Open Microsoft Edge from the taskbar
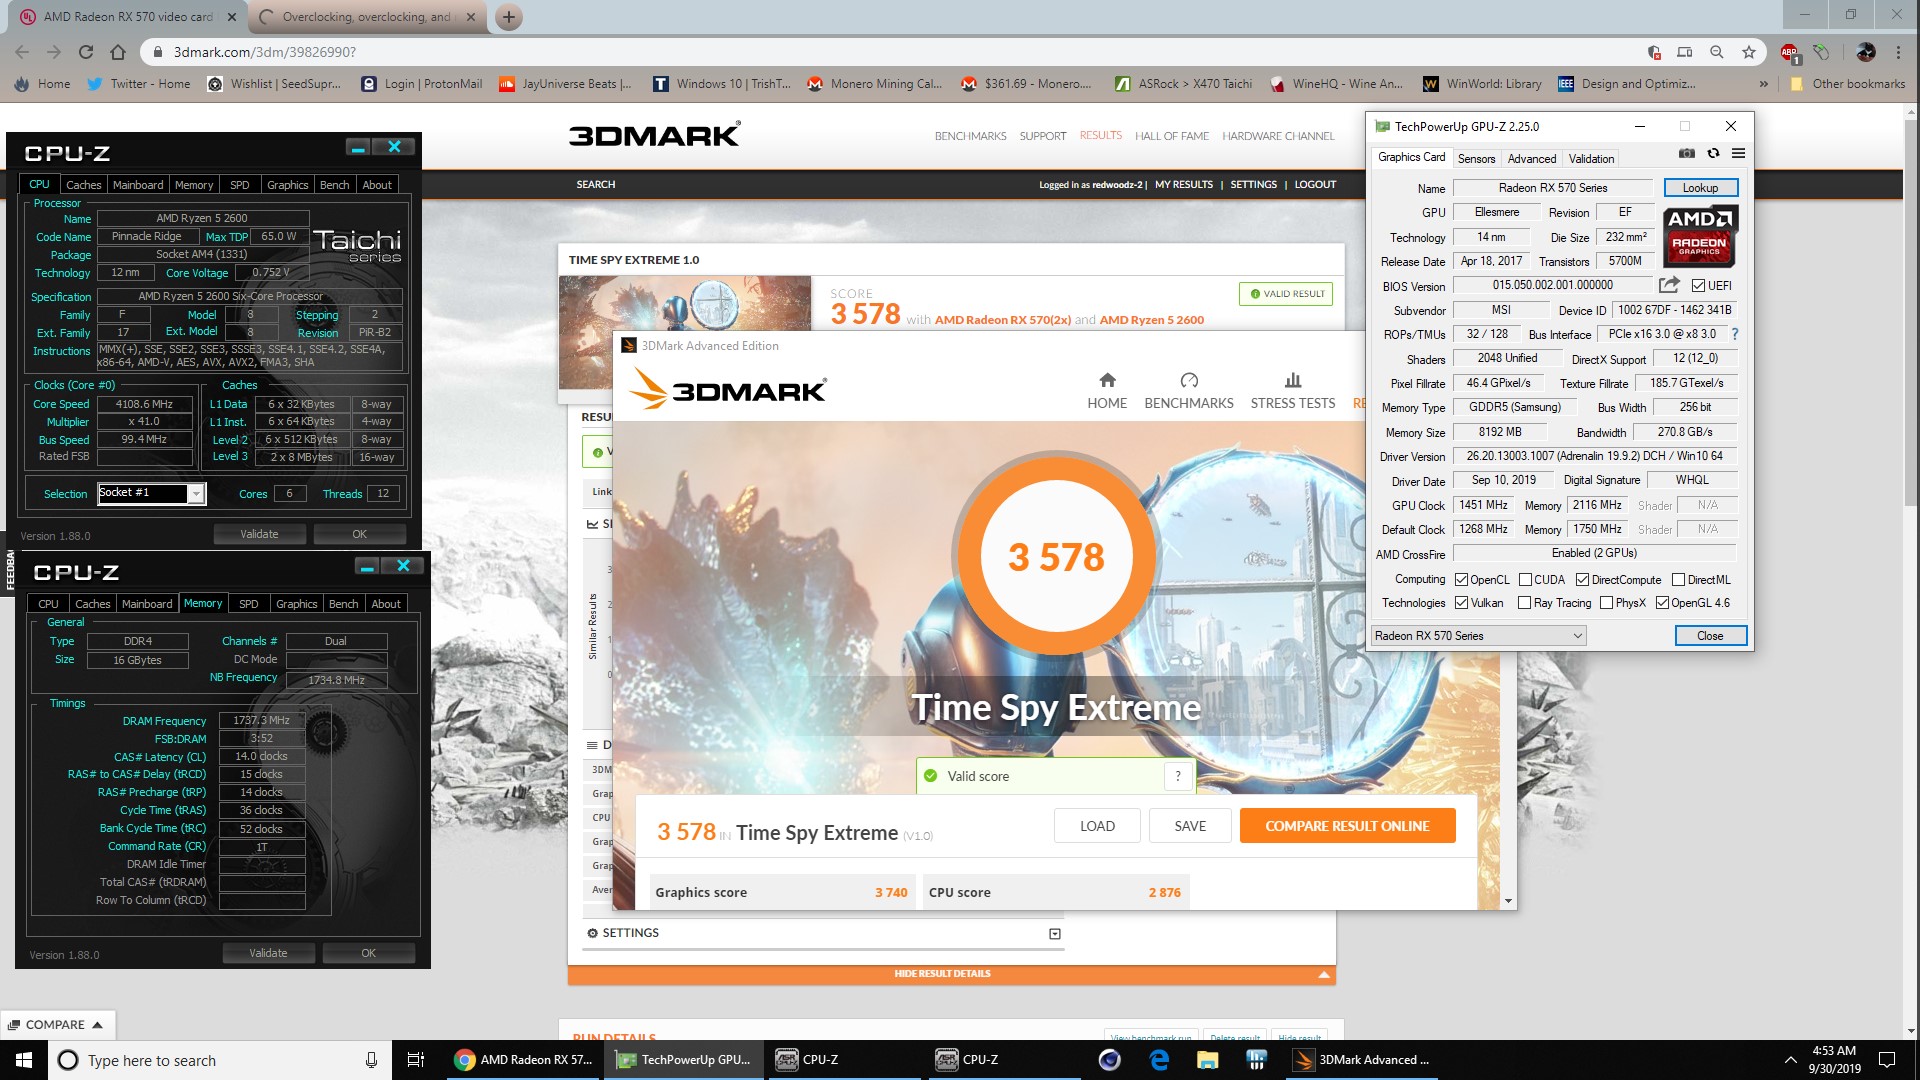 (1159, 1060)
